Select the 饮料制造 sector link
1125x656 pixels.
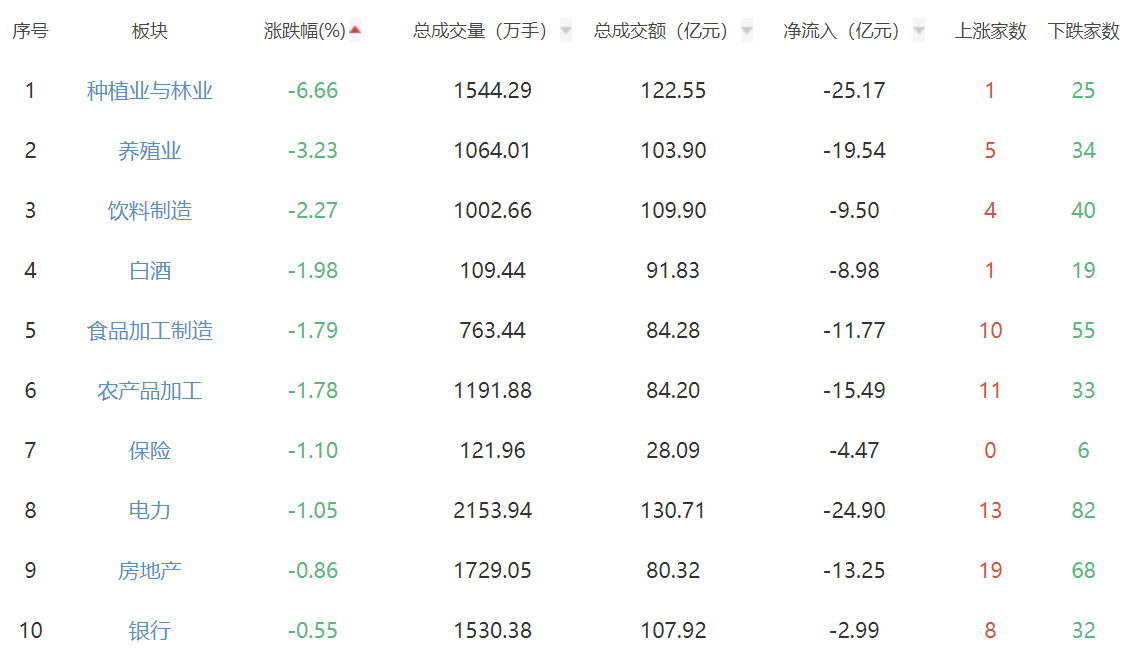(150, 211)
